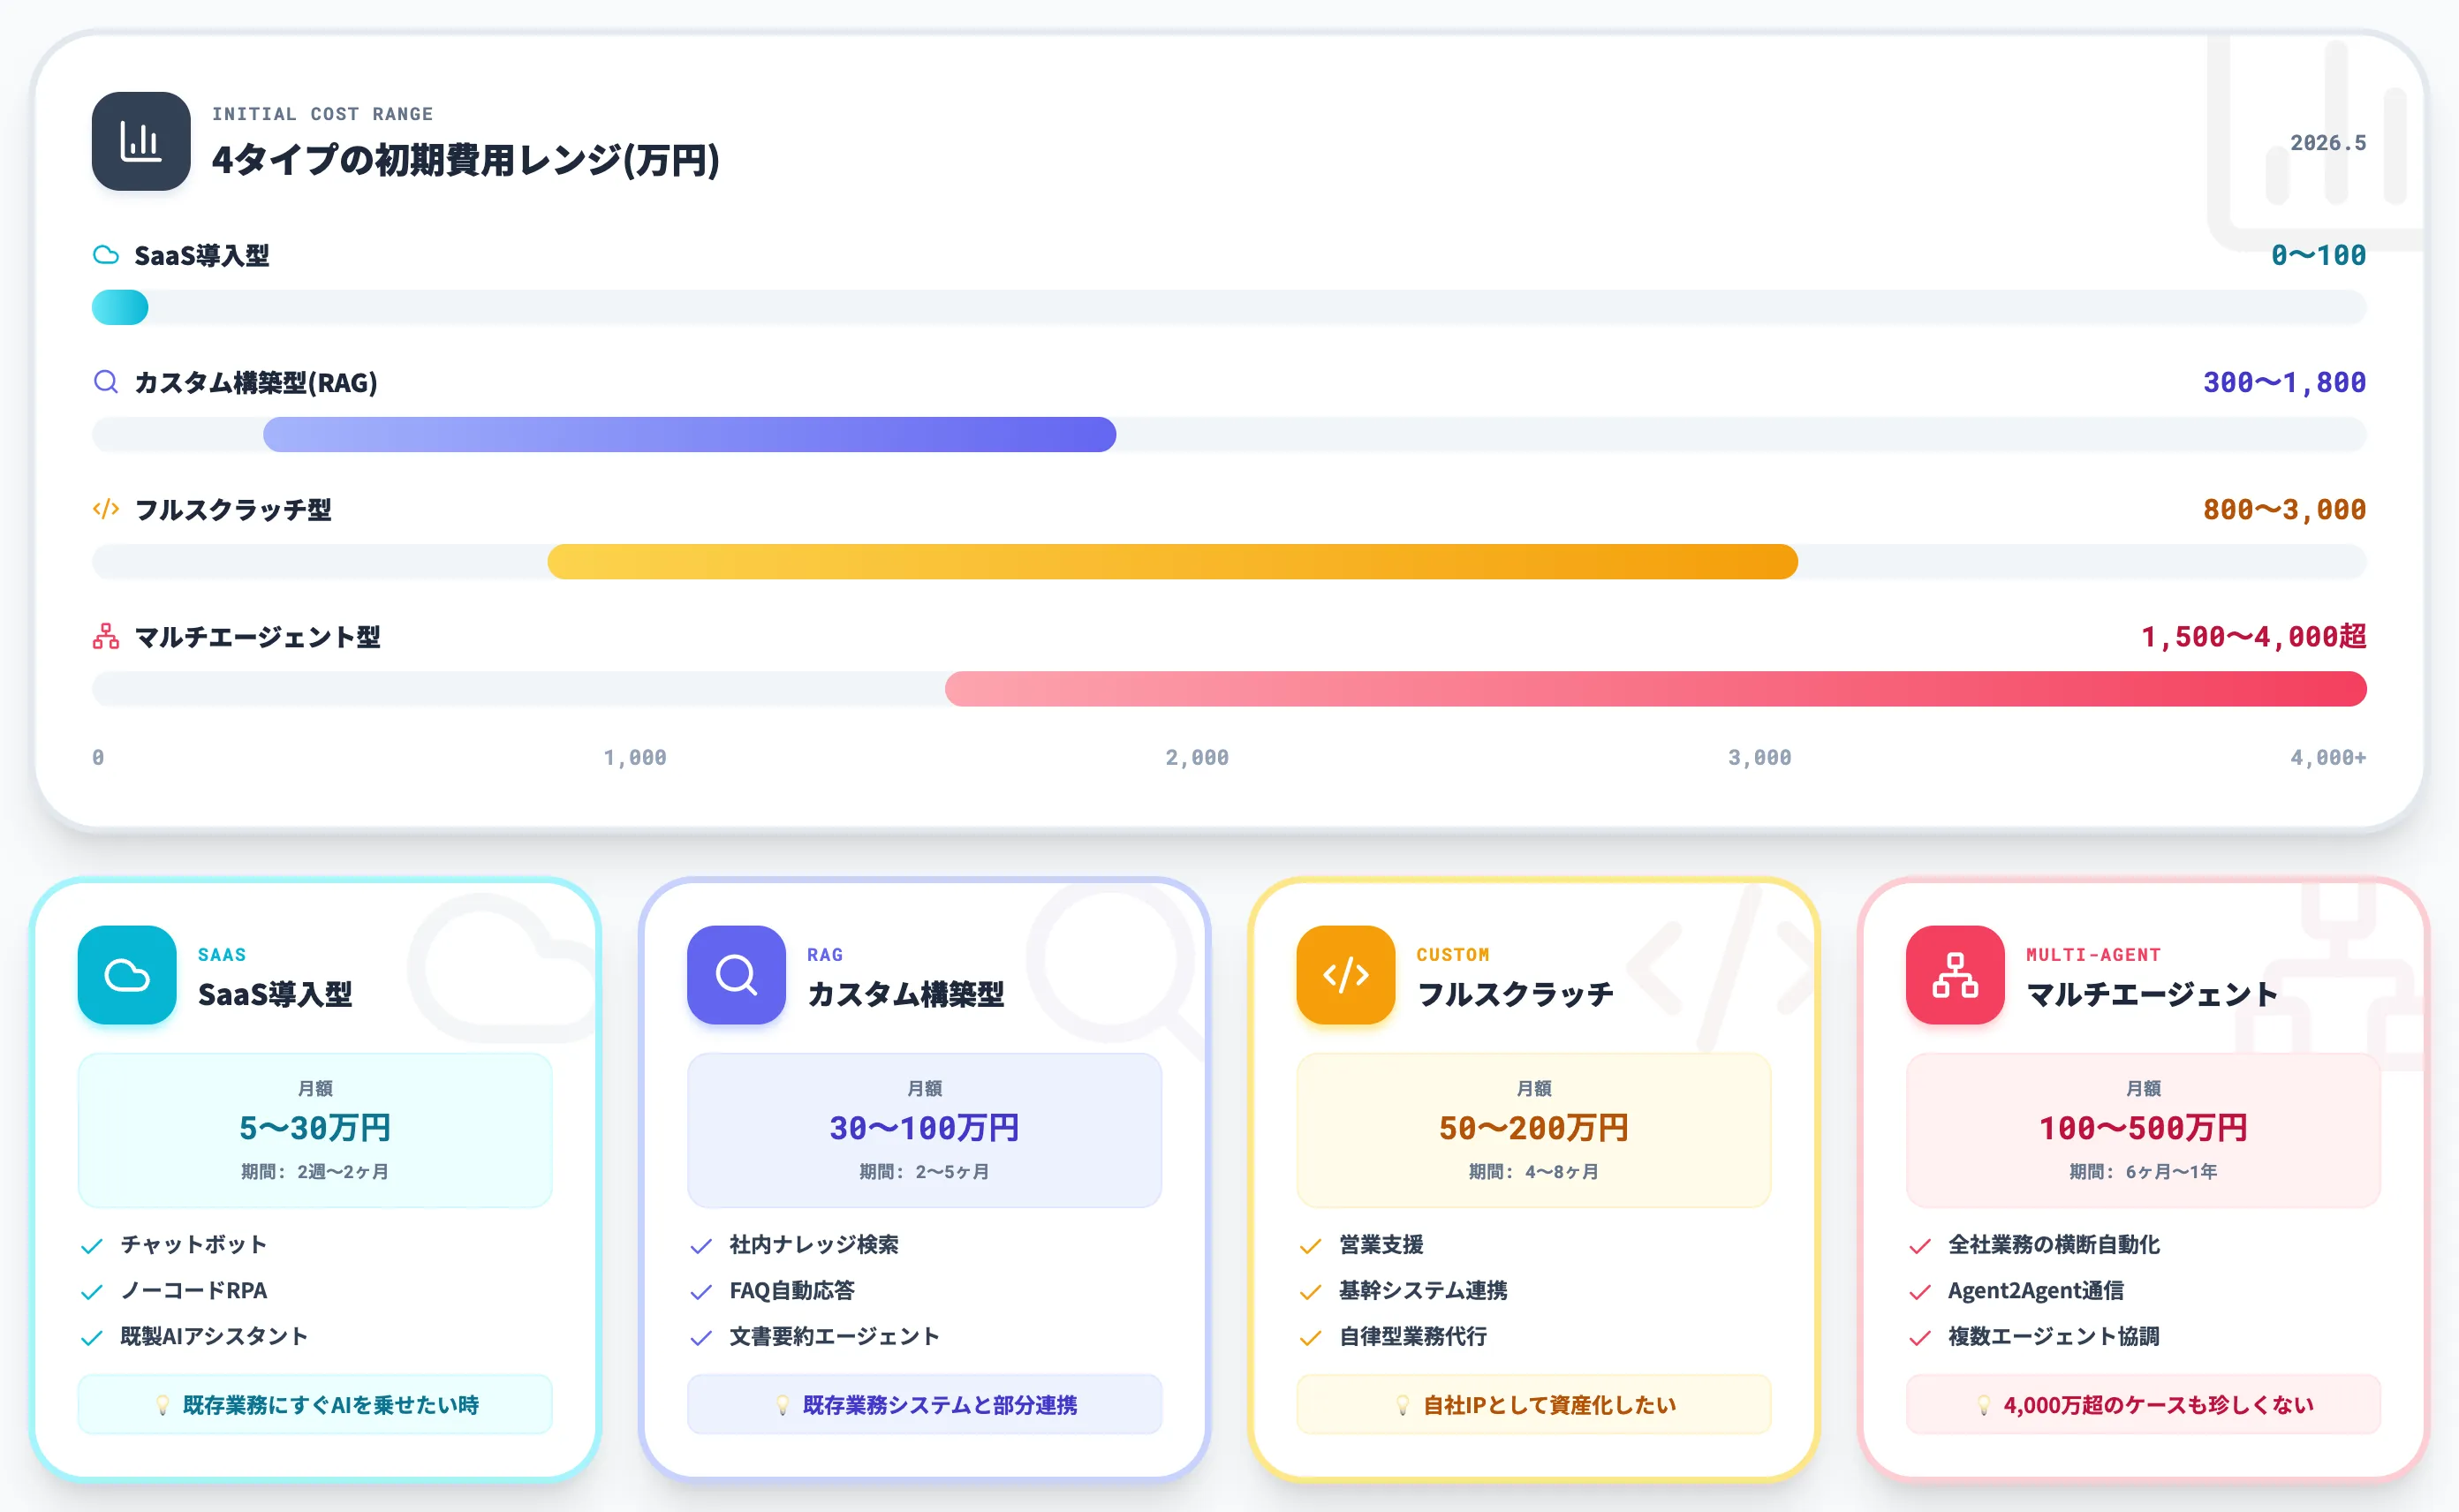Image resolution: width=2459 pixels, height=1512 pixels.
Task: Click the 1,000 axis tick label
Action: pos(635,757)
